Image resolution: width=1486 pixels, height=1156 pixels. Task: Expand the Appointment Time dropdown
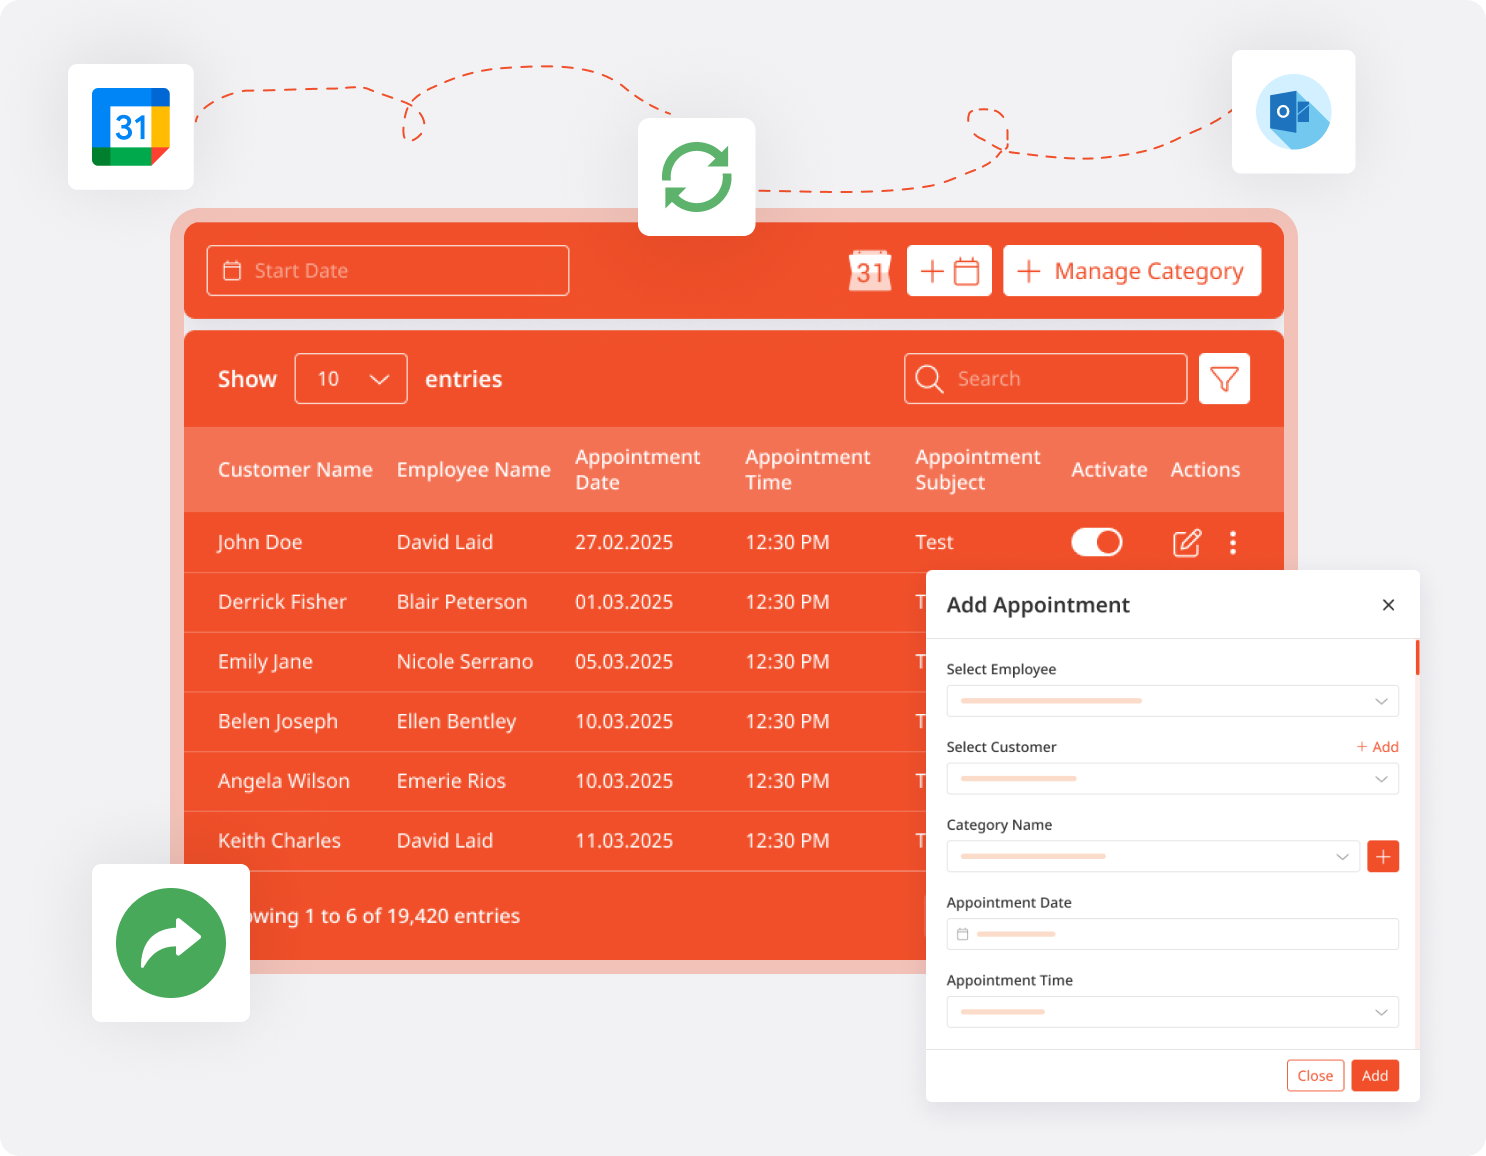tap(1172, 1012)
